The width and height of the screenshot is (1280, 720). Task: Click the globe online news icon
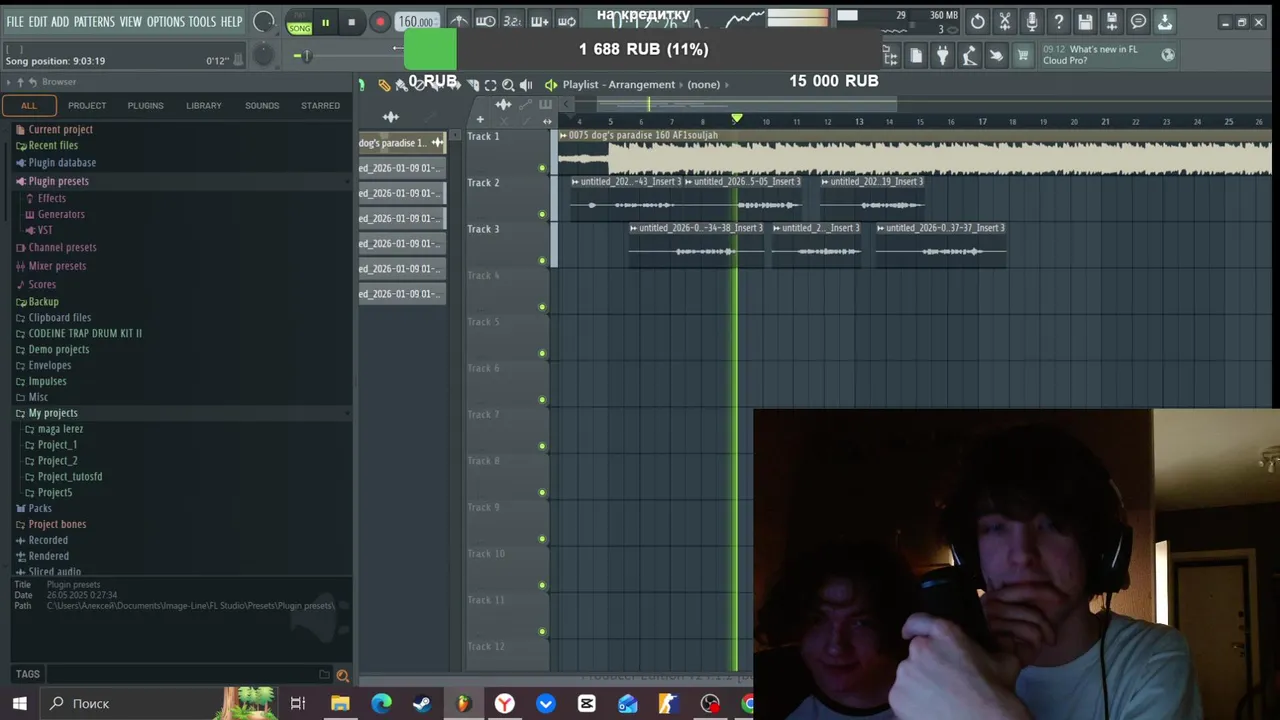[x=1168, y=55]
